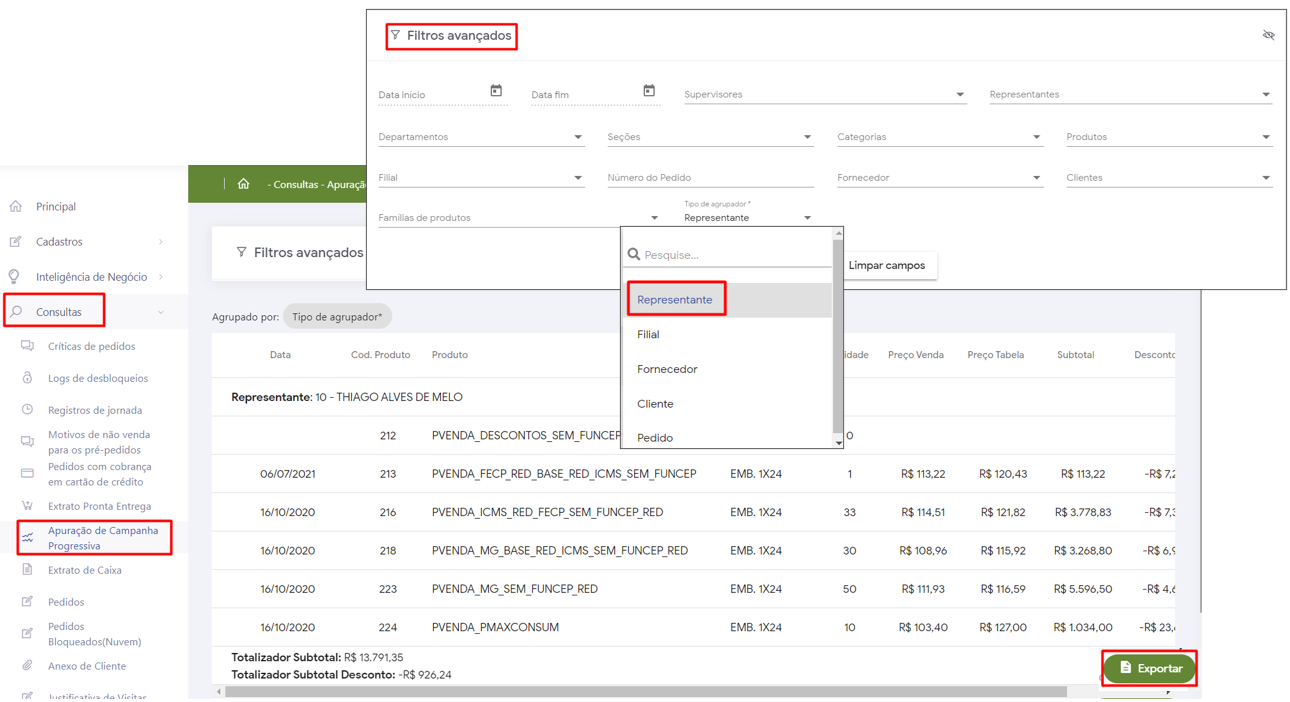Click the Logs de desbloqueios lock icon
The image size is (1290, 702).
click(x=27, y=378)
